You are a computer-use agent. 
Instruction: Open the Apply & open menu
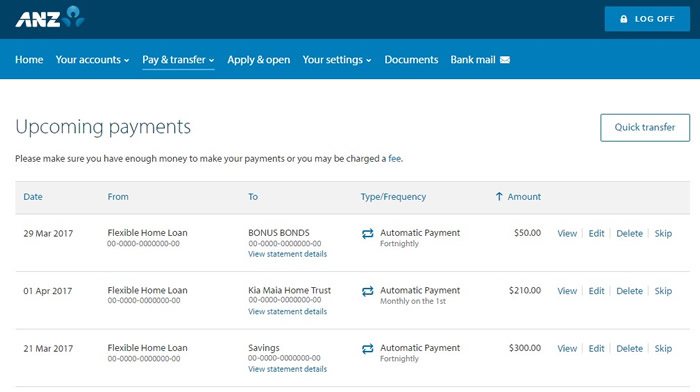[x=258, y=60]
